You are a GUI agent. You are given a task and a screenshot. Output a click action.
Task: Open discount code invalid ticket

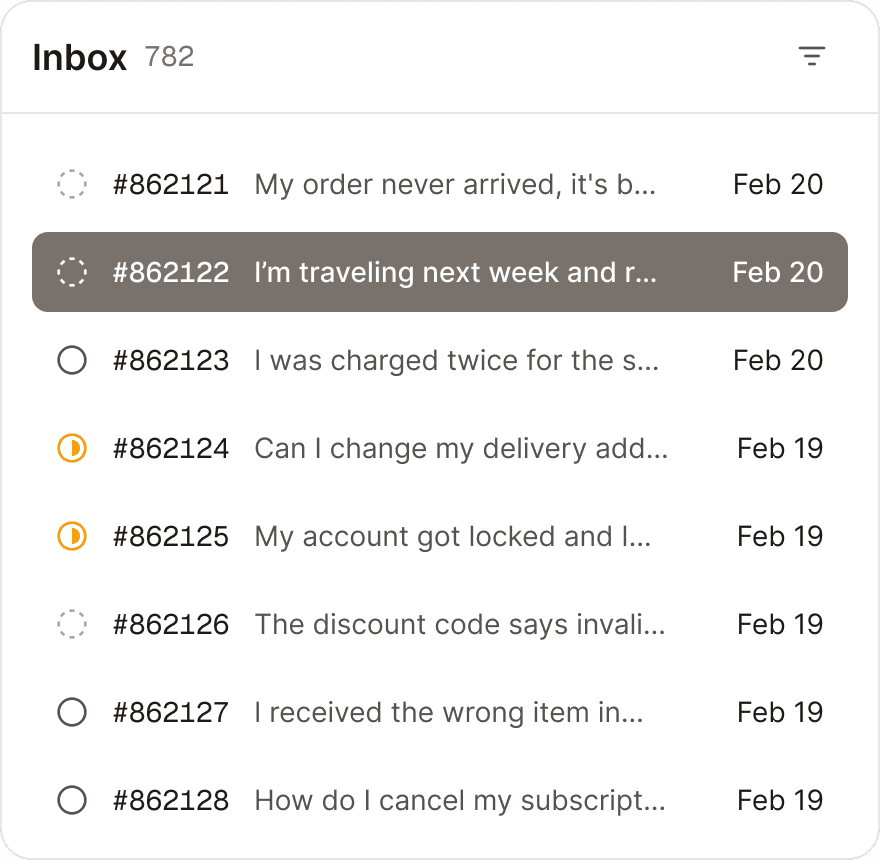[459, 624]
